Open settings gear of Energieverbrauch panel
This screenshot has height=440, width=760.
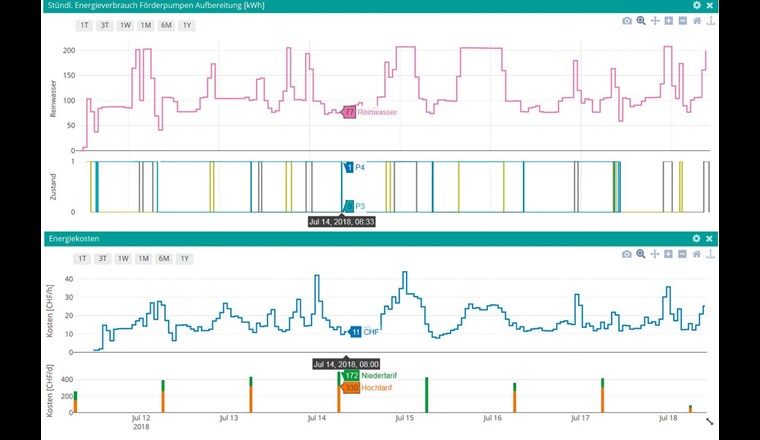tap(697, 5)
